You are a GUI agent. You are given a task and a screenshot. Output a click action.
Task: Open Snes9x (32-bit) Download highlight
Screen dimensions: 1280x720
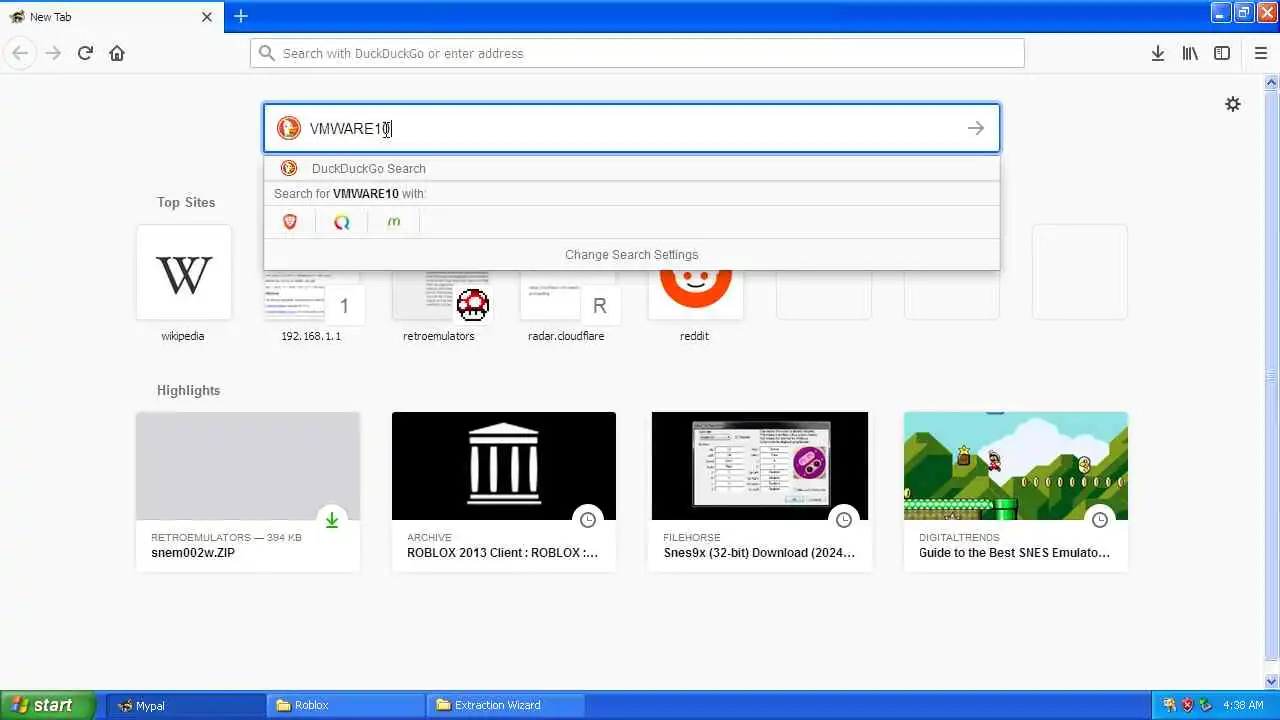(x=760, y=491)
